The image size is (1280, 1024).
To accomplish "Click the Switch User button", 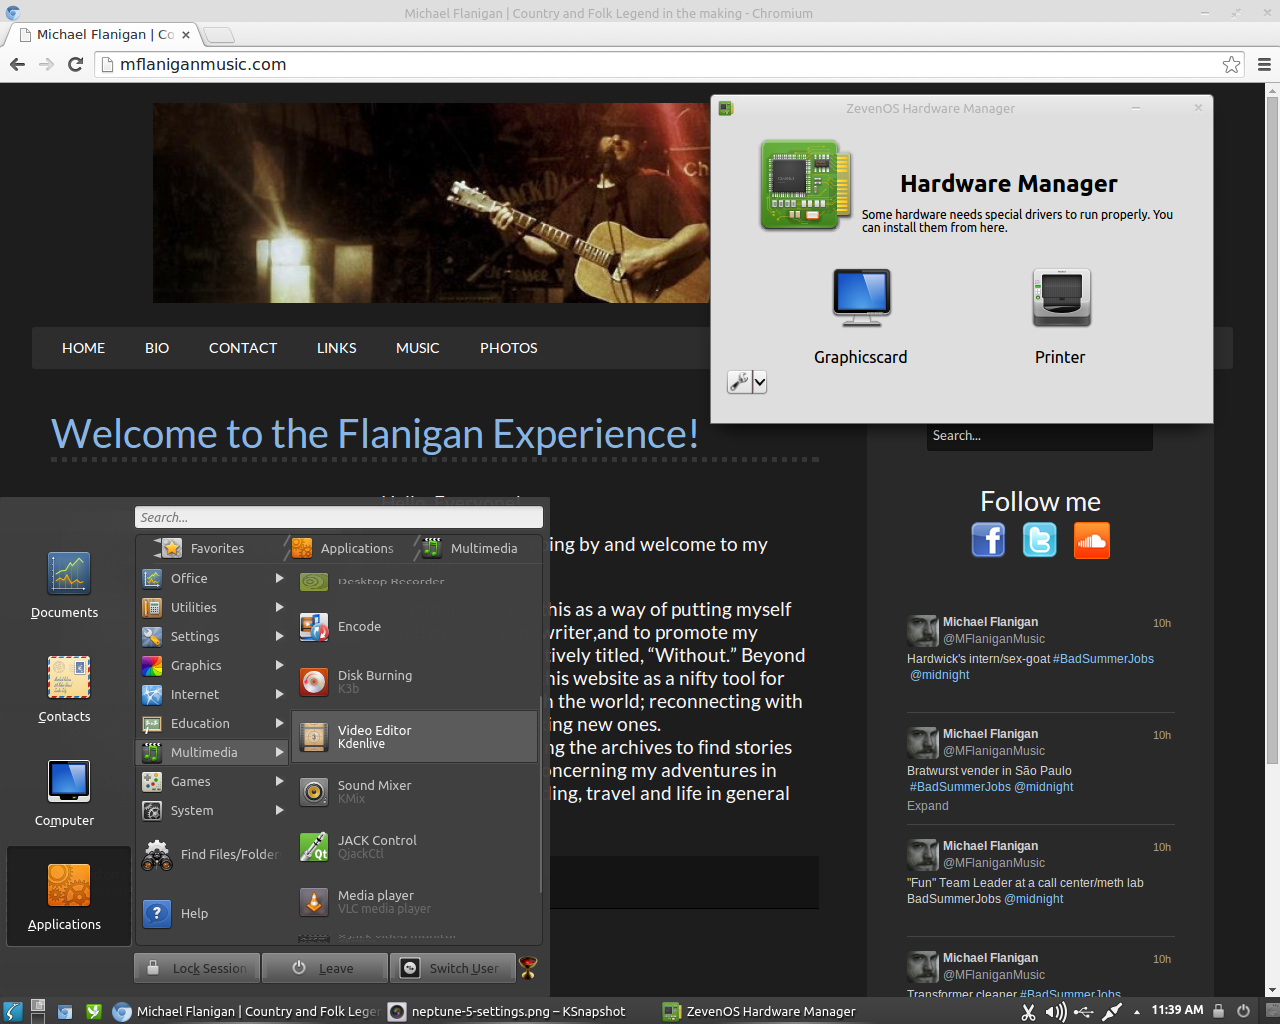I will point(452,968).
